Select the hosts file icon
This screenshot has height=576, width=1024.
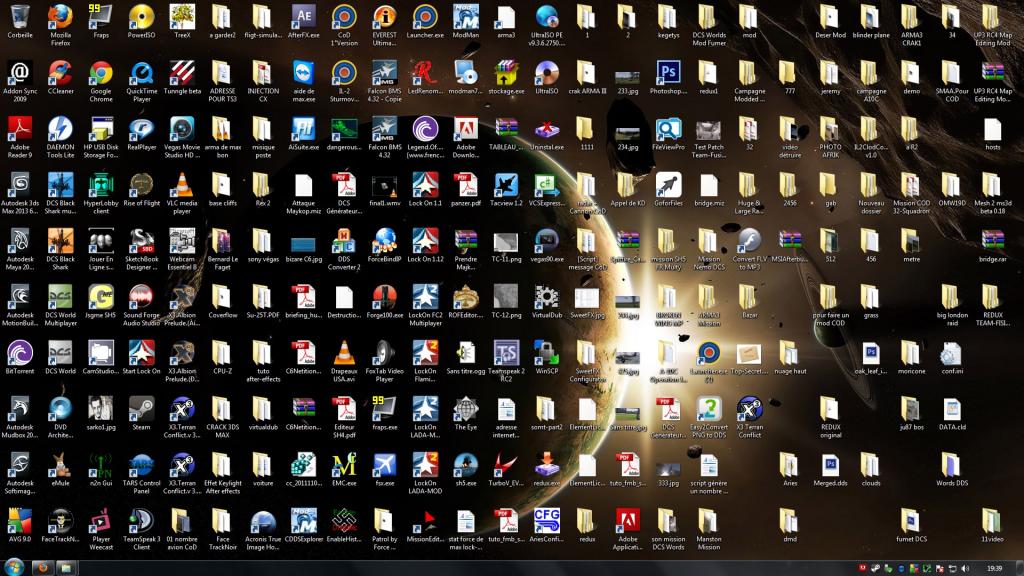[992, 128]
